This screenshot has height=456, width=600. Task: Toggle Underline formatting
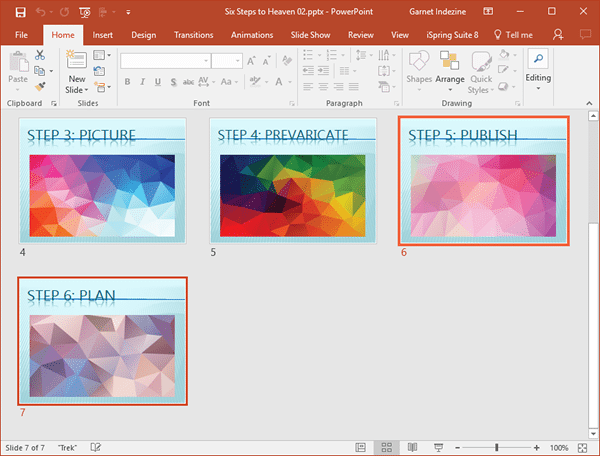(x=158, y=82)
